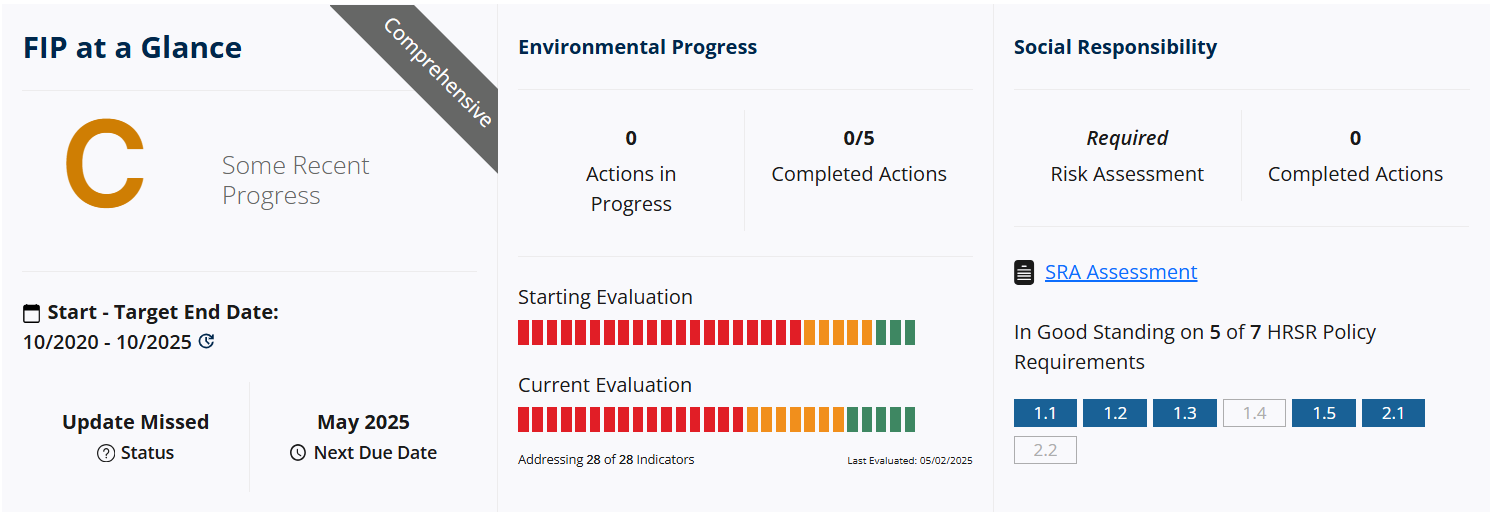Click the question mark Status icon
The width and height of the screenshot is (1490, 517).
coord(106,453)
